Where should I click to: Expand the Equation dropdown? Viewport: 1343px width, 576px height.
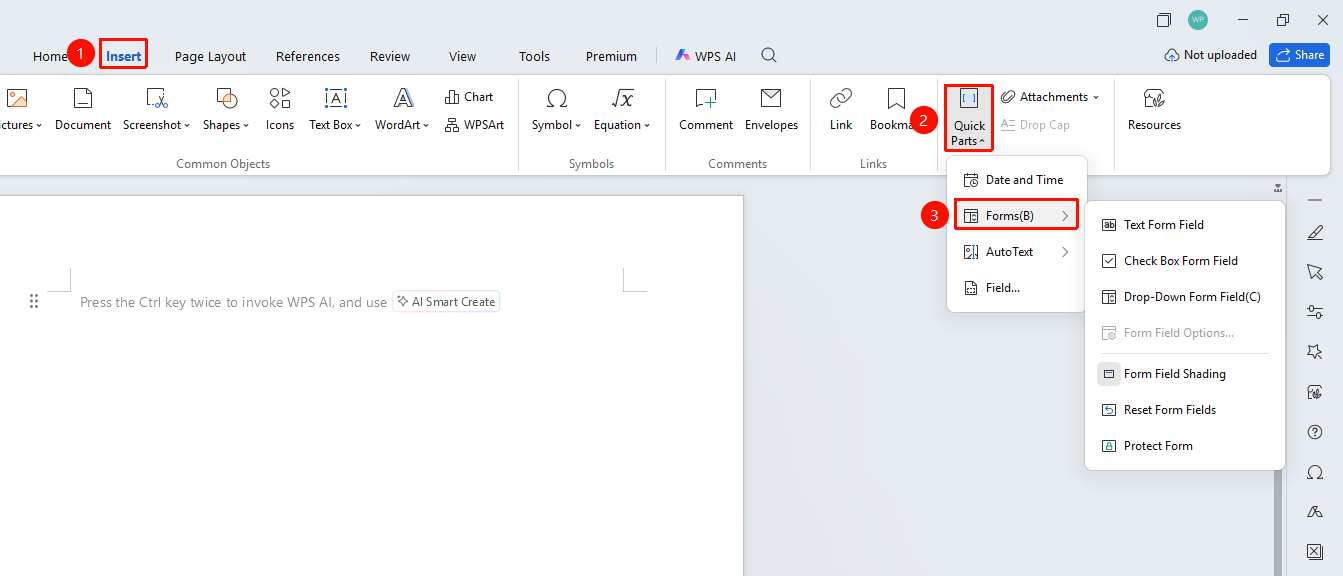[622, 109]
